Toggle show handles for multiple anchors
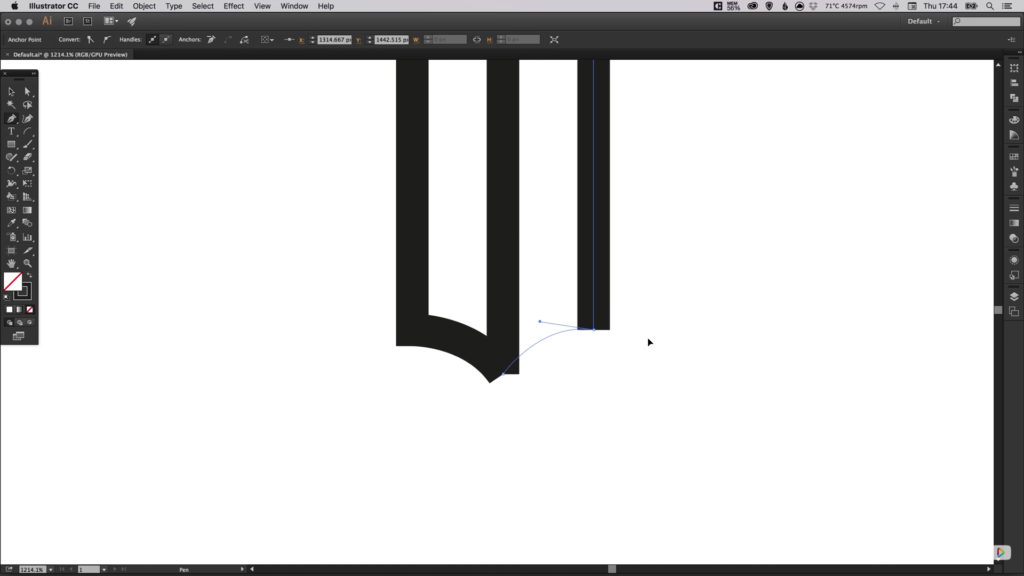Image resolution: width=1024 pixels, height=576 pixels. 152,40
